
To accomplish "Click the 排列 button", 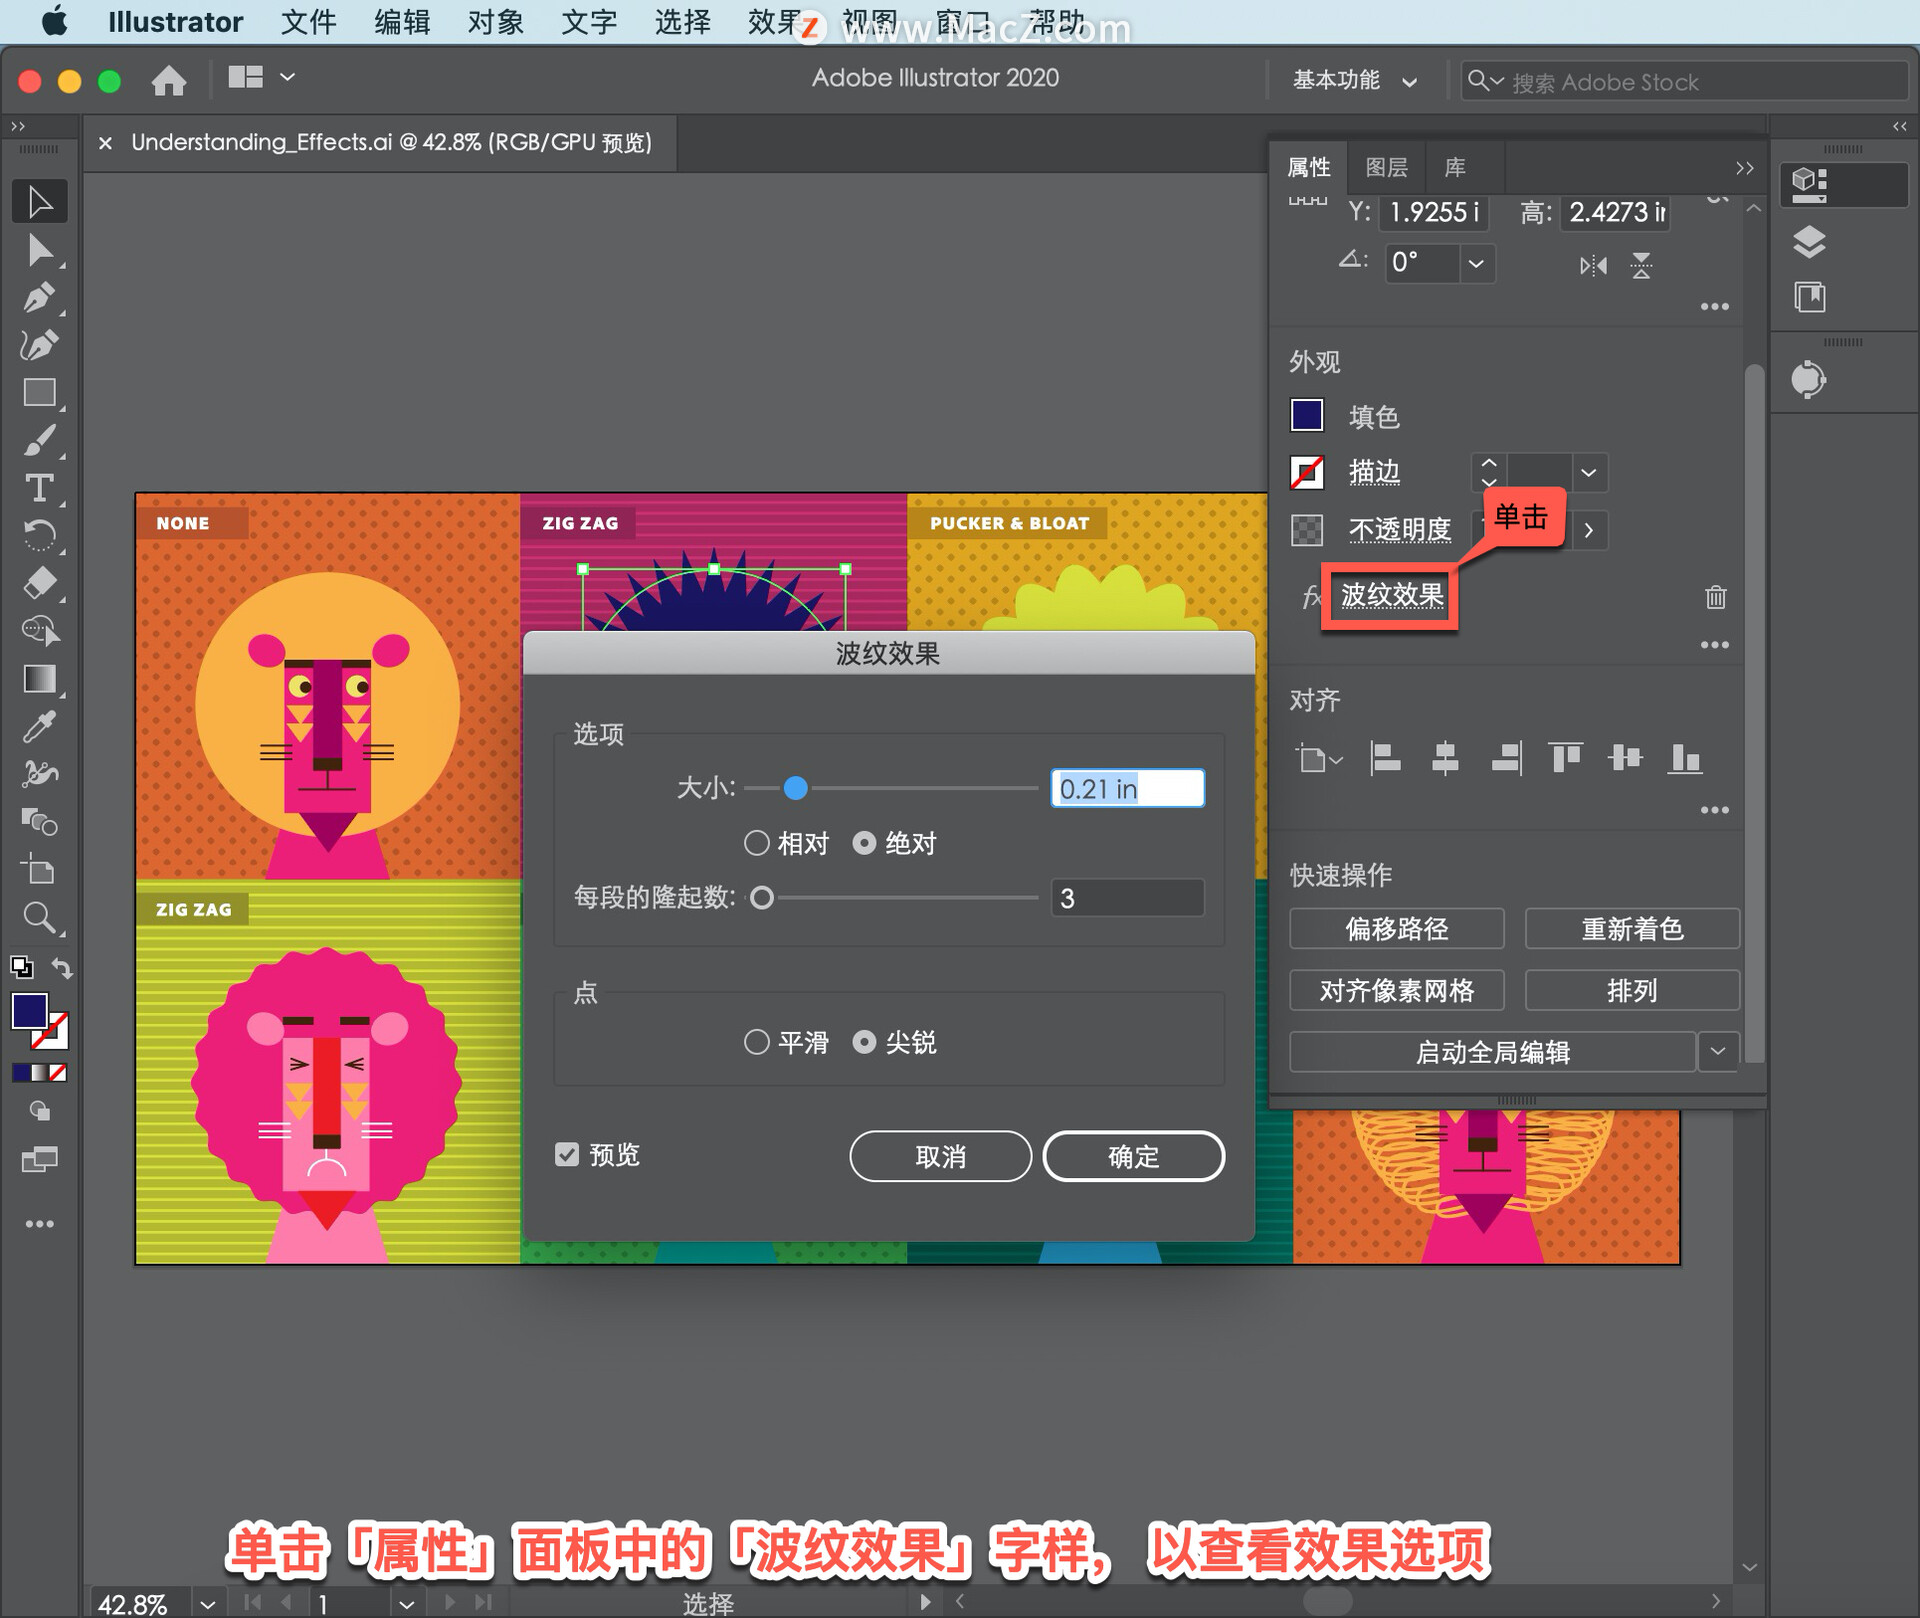I will 1632,990.
